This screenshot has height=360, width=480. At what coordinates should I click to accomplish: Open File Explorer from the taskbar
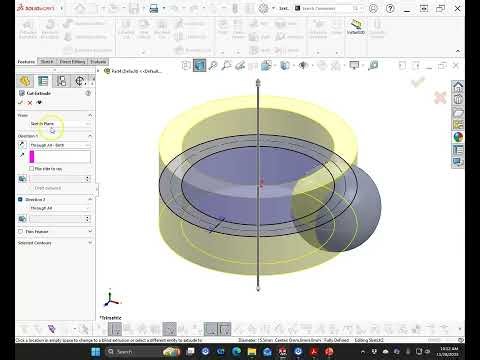pos(252,352)
